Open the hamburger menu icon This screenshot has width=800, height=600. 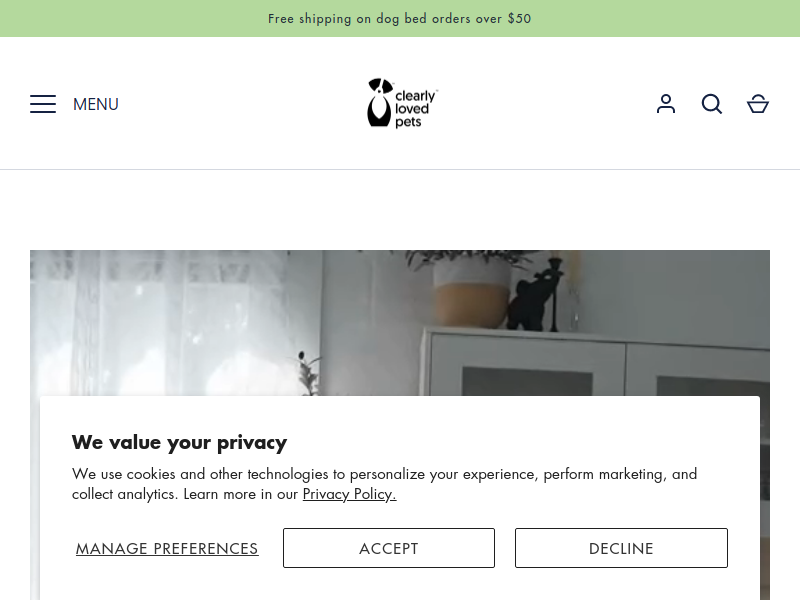(43, 104)
